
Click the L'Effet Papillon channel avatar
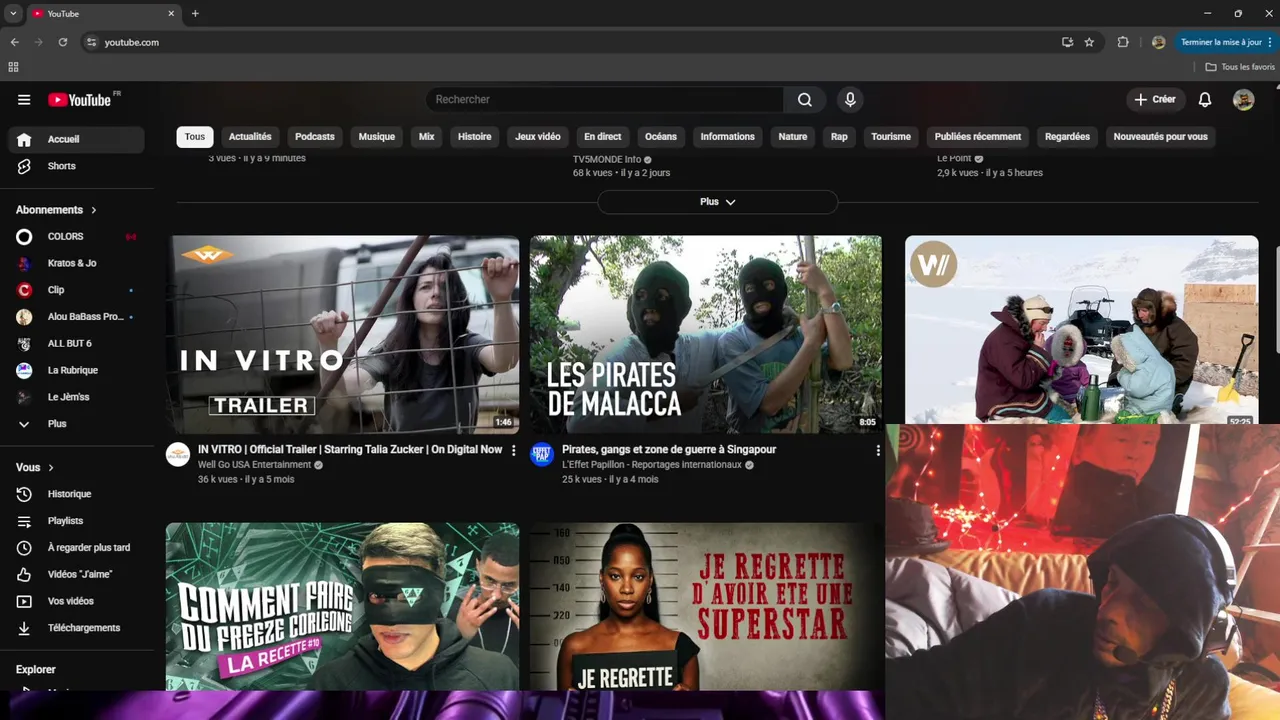[542, 455]
